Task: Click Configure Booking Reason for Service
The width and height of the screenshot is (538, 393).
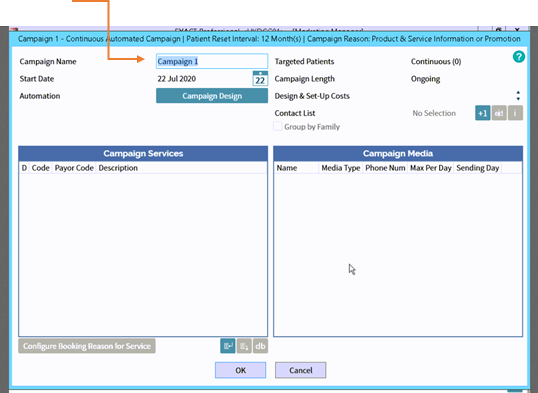Action: tap(87, 346)
